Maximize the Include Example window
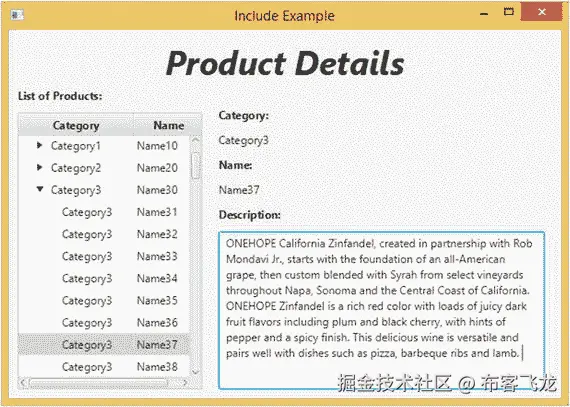Image resolution: width=570 pixels, height=407 pixels. click(508, 12)
